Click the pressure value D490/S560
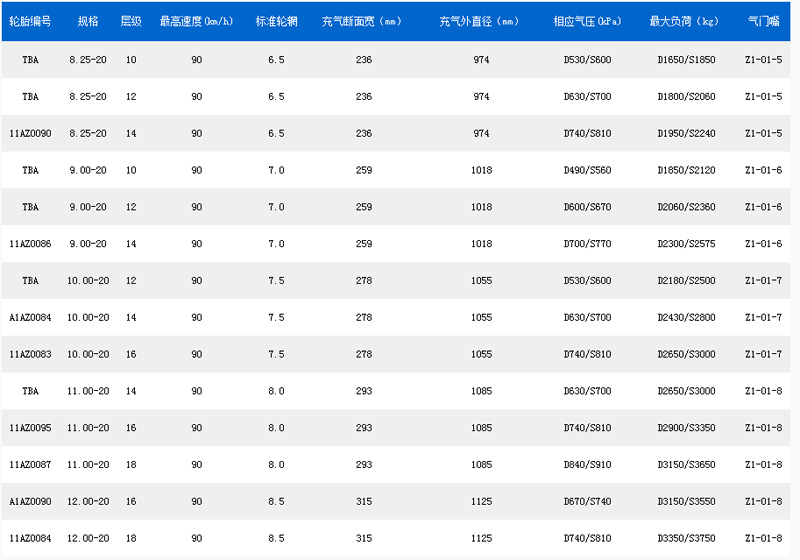Screen dimensions: 800x560 pyautogui.click(x=587, y=170)
